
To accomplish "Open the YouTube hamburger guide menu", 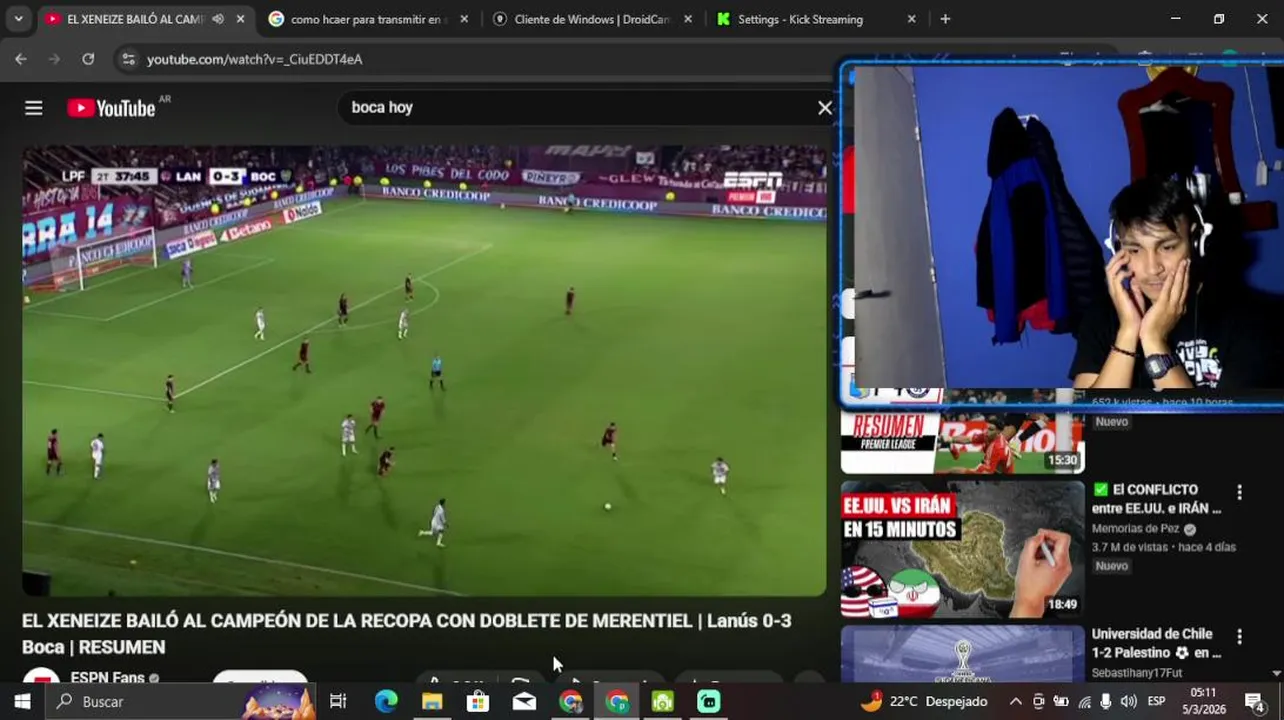I will [34, 108].
